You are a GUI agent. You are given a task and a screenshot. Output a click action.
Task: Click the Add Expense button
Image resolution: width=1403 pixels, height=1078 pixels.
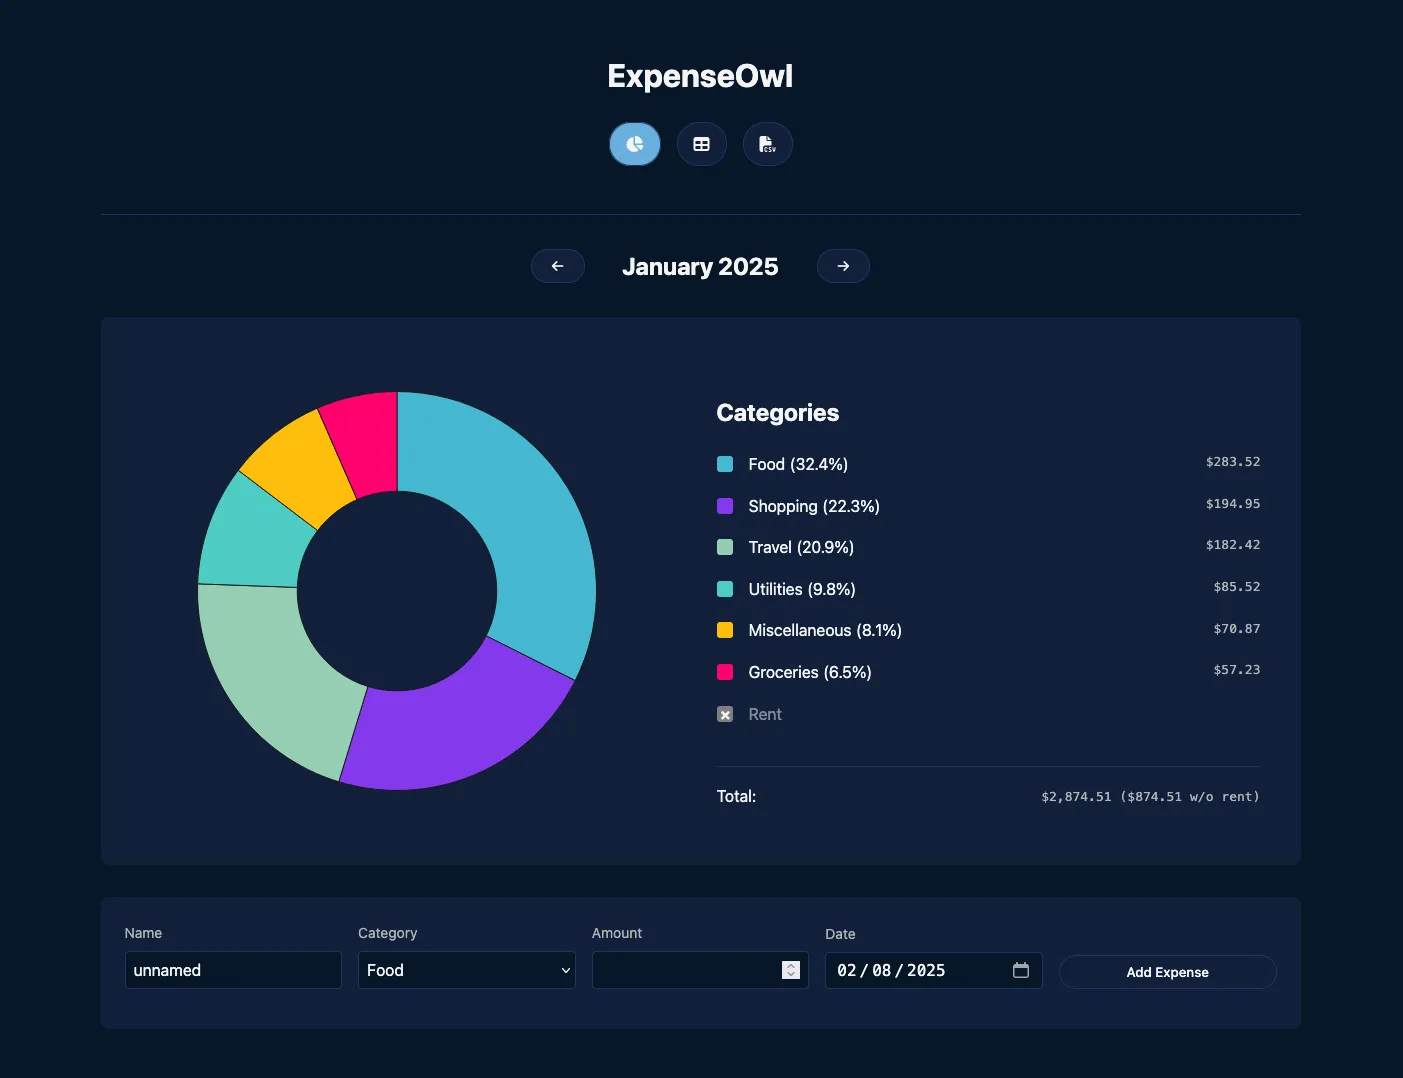click(x=1167, y=971)
